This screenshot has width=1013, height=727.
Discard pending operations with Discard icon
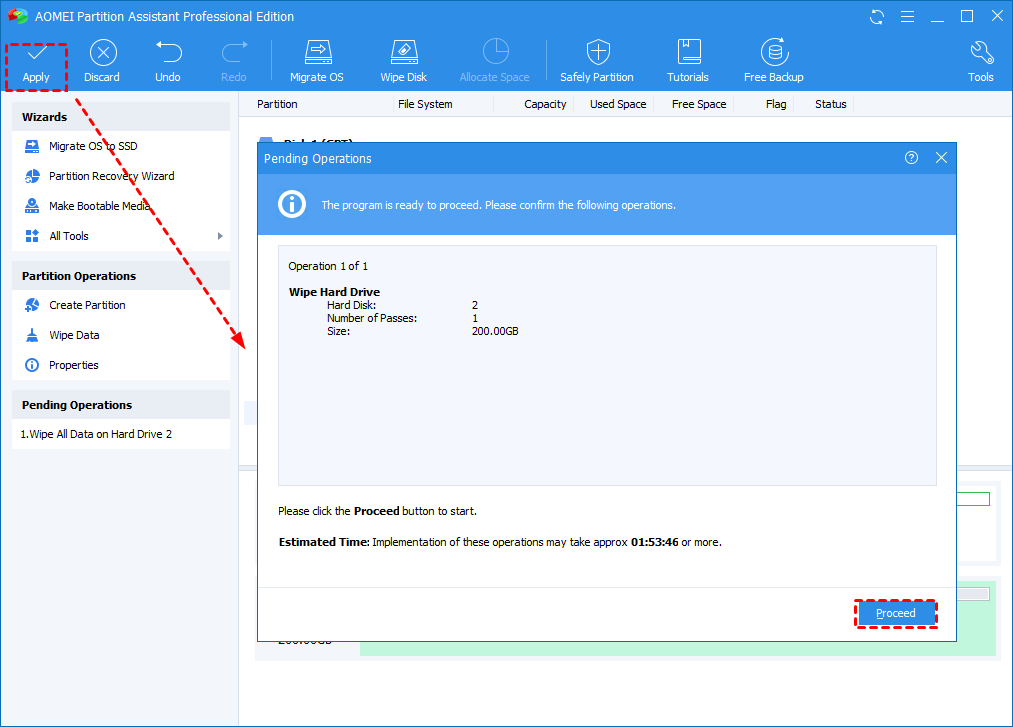click(x=103, y=53)
